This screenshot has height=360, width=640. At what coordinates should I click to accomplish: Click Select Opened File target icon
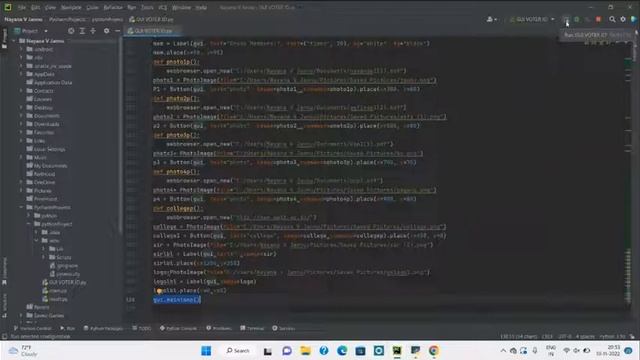(x=71, y=31)
